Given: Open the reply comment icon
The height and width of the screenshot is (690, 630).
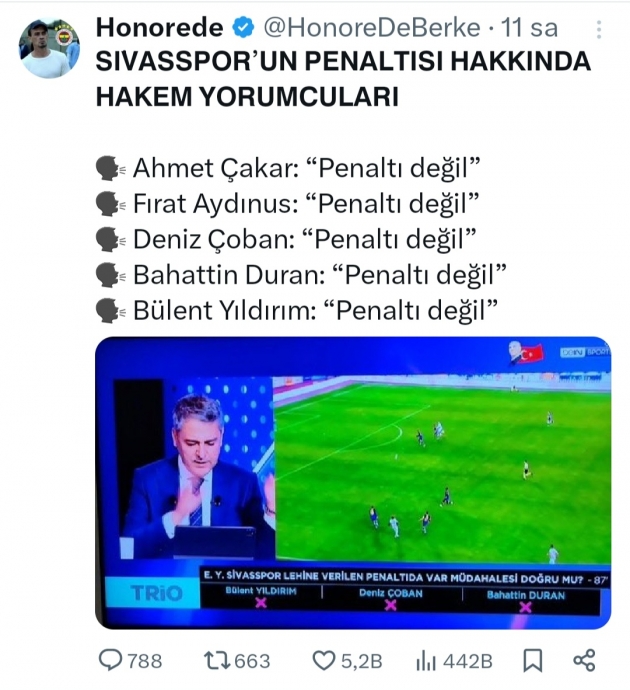Looking at the screenshot, I should (110, 661).
